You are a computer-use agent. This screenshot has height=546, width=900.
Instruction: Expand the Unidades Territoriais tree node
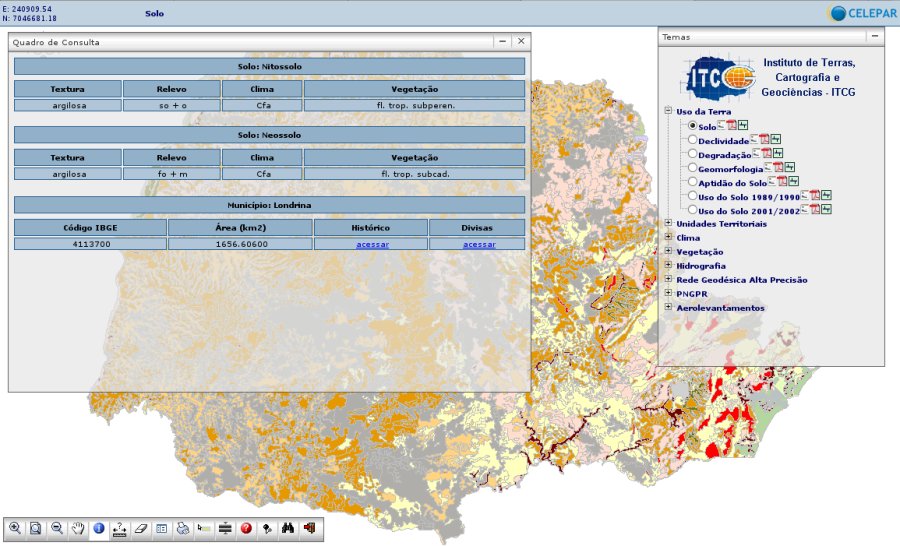click(x=668, y=224)
